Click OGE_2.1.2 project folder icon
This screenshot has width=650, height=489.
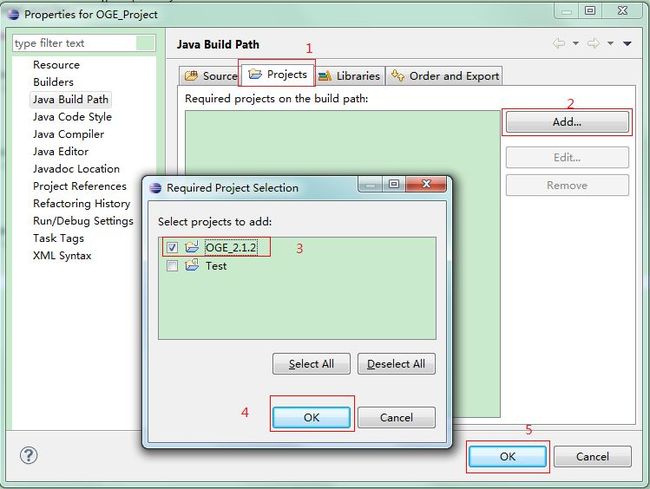(192, 247)
